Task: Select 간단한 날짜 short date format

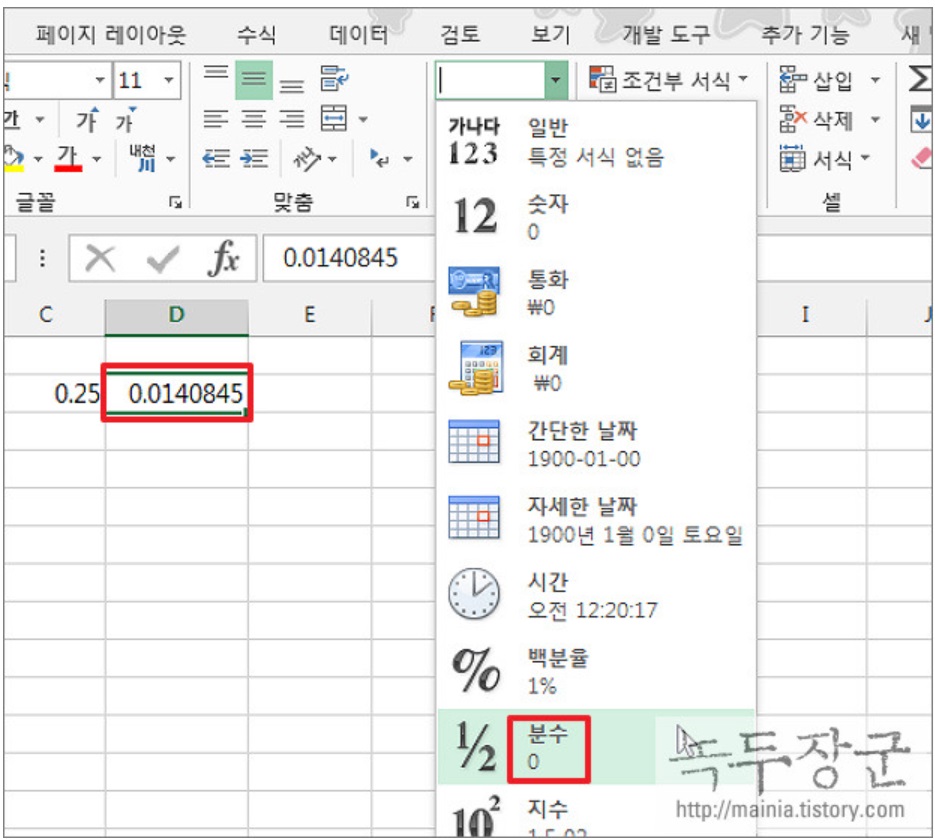Action: coord(596,444)
